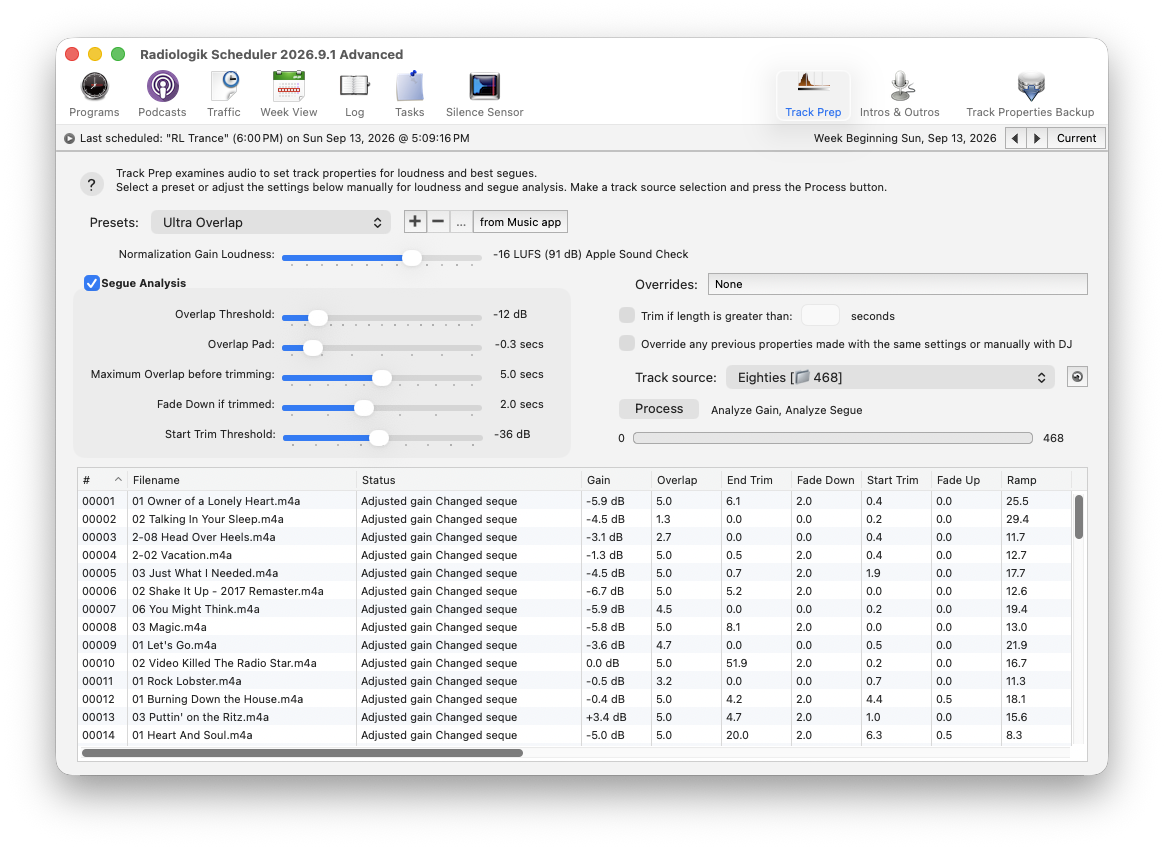This screenshot has width=1164, height=849.
Task: Select row 03 Puttin' on the Ritz.m4a
Action: 575,717
